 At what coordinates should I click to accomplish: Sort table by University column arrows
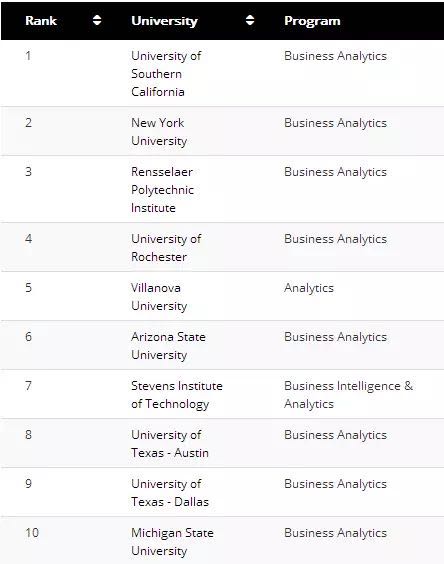[250, 20]
